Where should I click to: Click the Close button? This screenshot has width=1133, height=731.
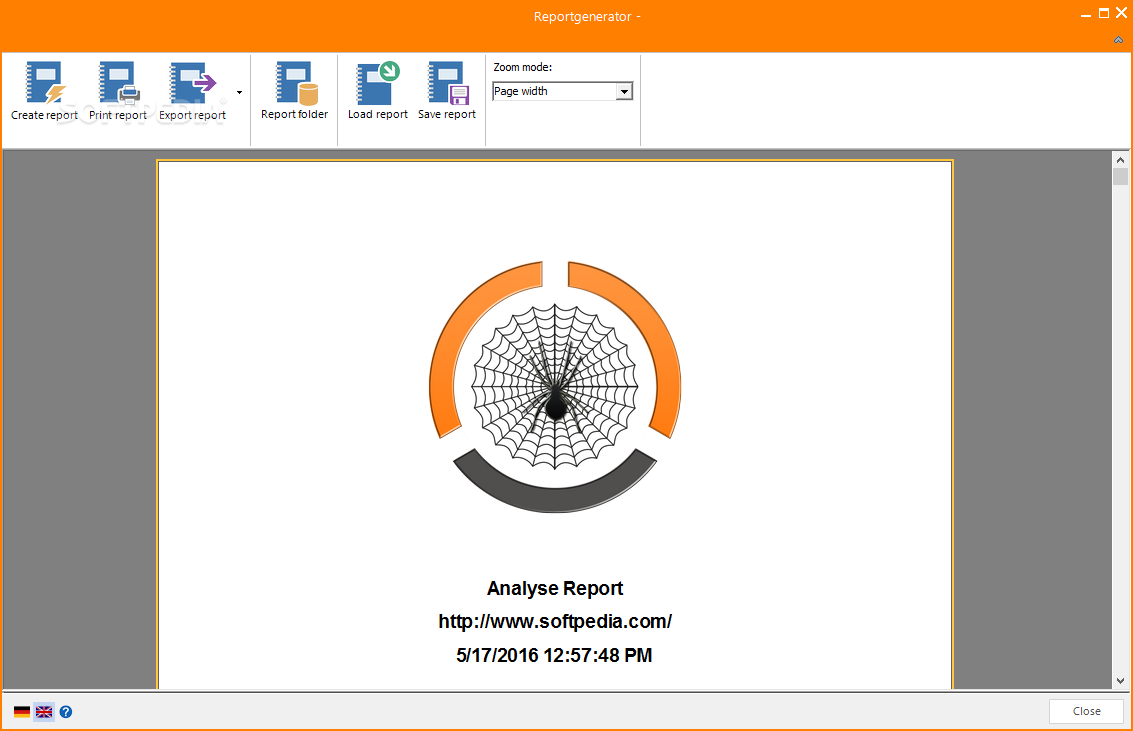point(1086,711)
